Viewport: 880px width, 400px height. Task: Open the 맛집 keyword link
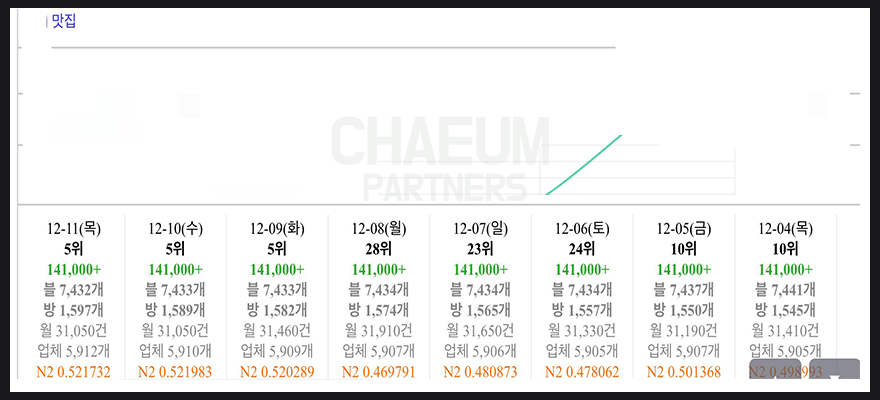tap(63, 20)
